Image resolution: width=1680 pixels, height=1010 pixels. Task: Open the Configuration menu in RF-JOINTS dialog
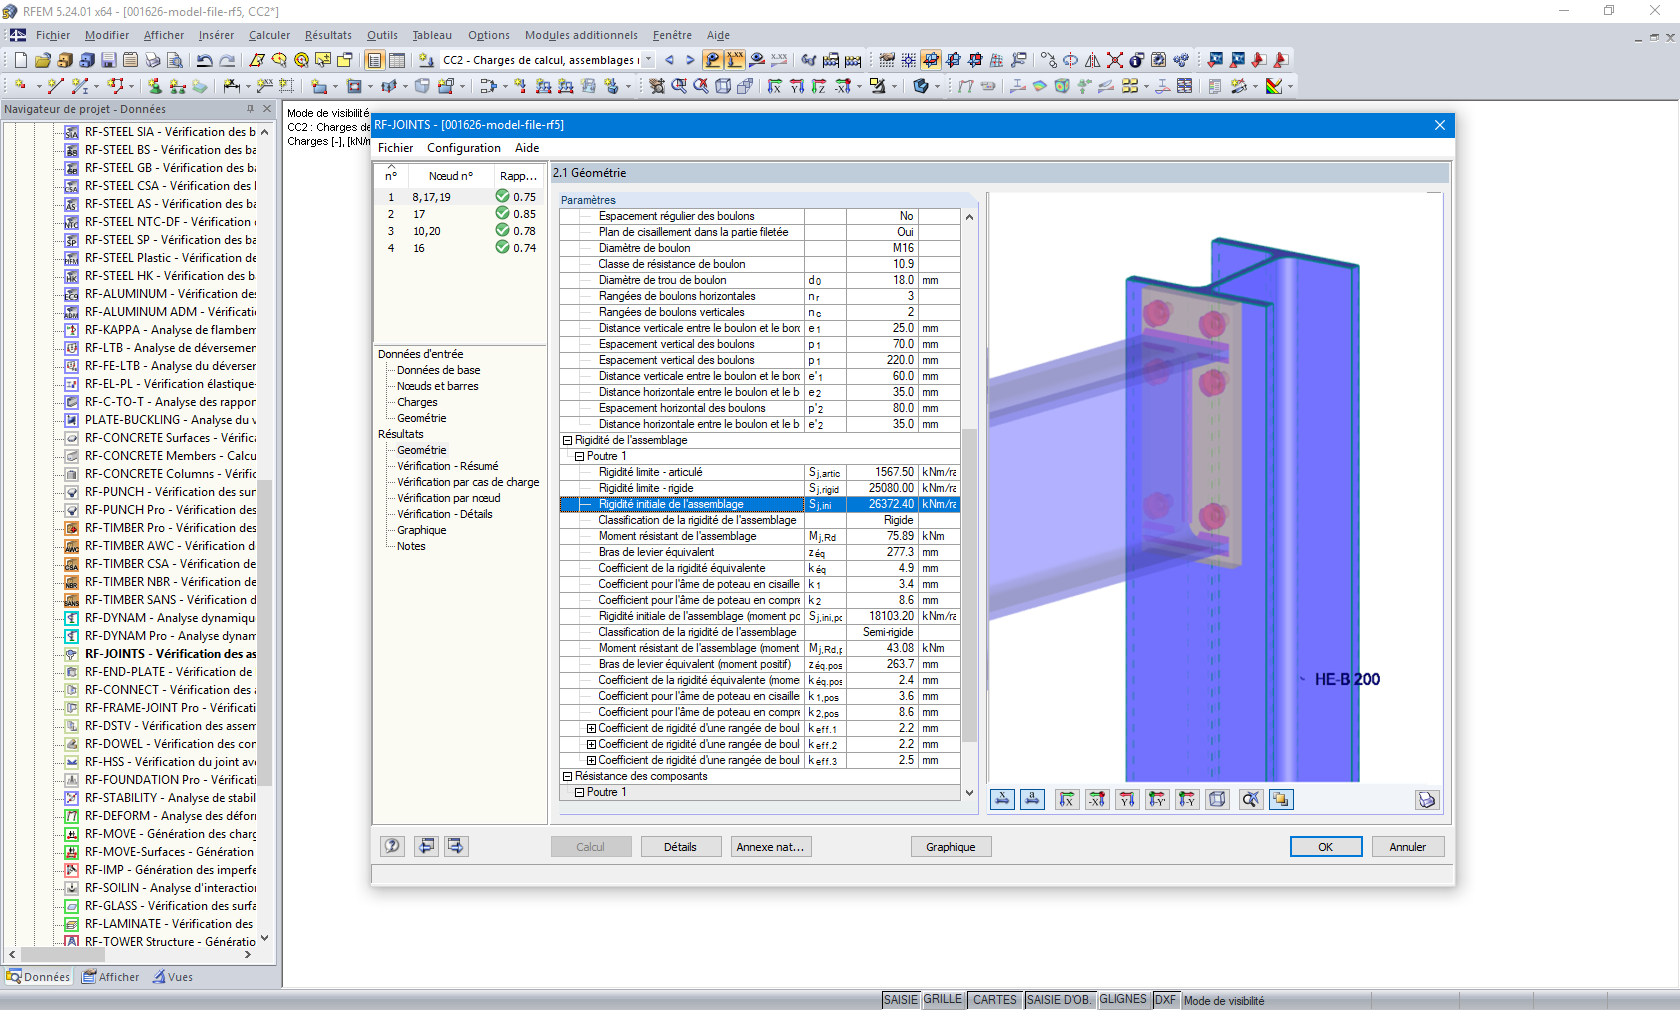pyautogui.click(x=464, y=148)
